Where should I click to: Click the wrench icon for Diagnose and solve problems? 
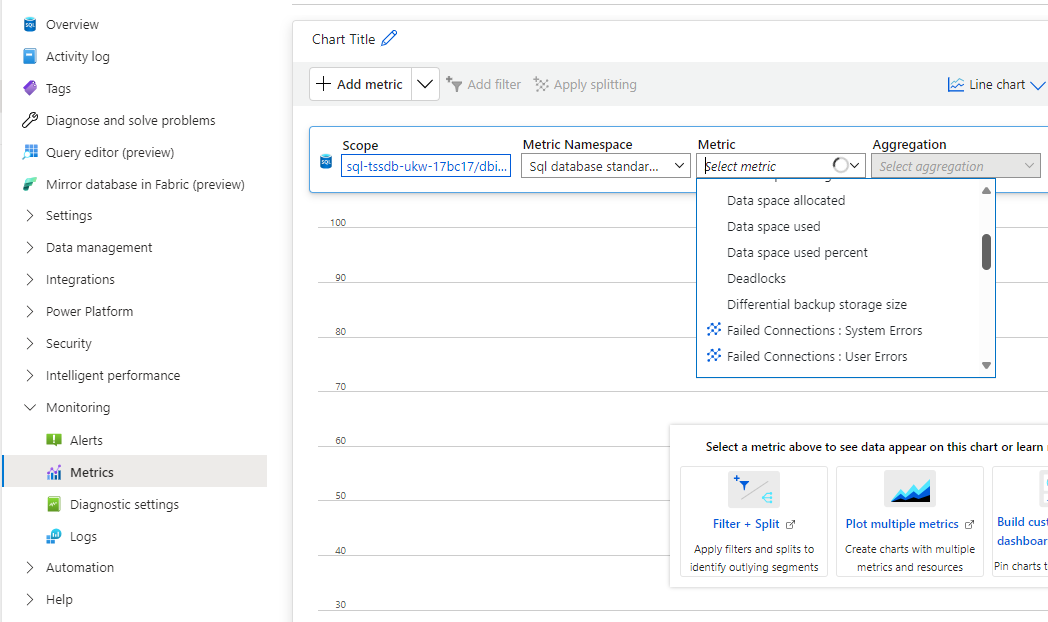pyautogui.click(x=29, y=120)
